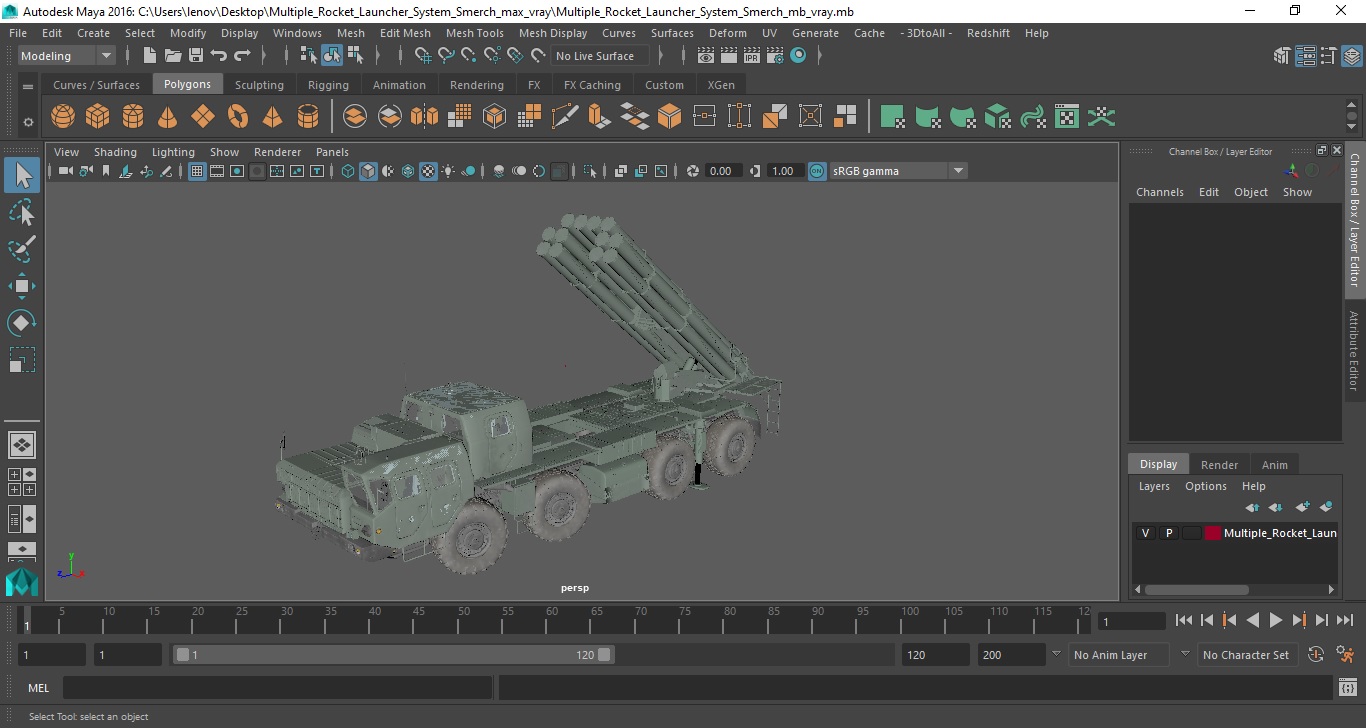The image size is (1366, 728).
Task: Click the time range slider bar
Action: 393,655
